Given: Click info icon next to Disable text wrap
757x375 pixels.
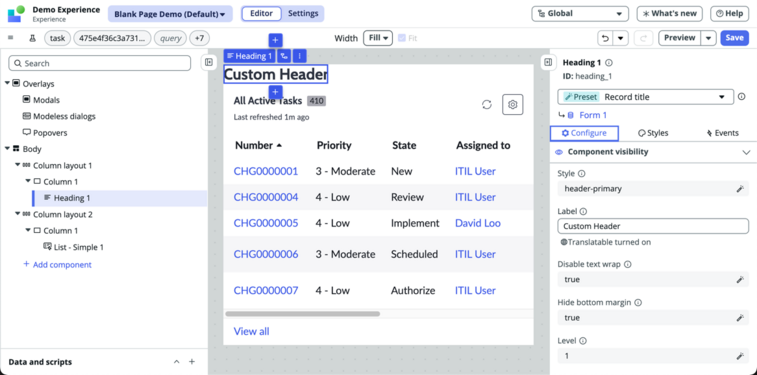Looking at the screenshot, I should (x=628, y=264).
